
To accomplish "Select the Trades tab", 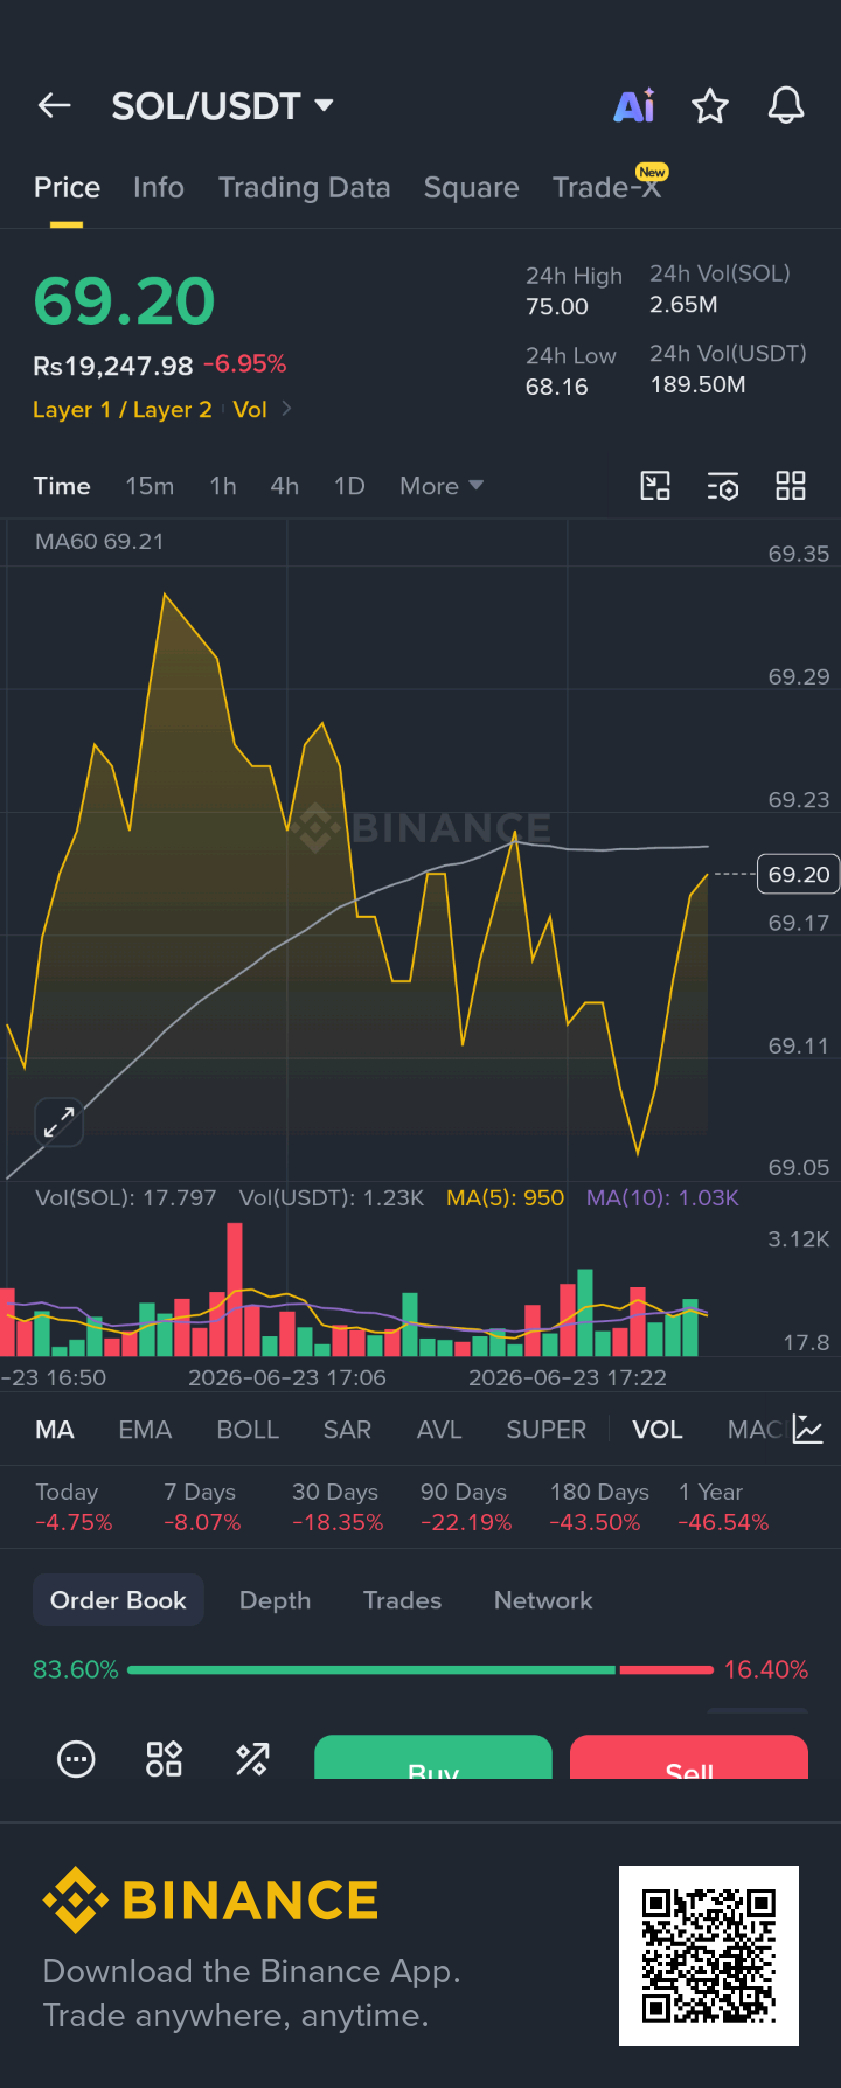I will (402, 1600).
